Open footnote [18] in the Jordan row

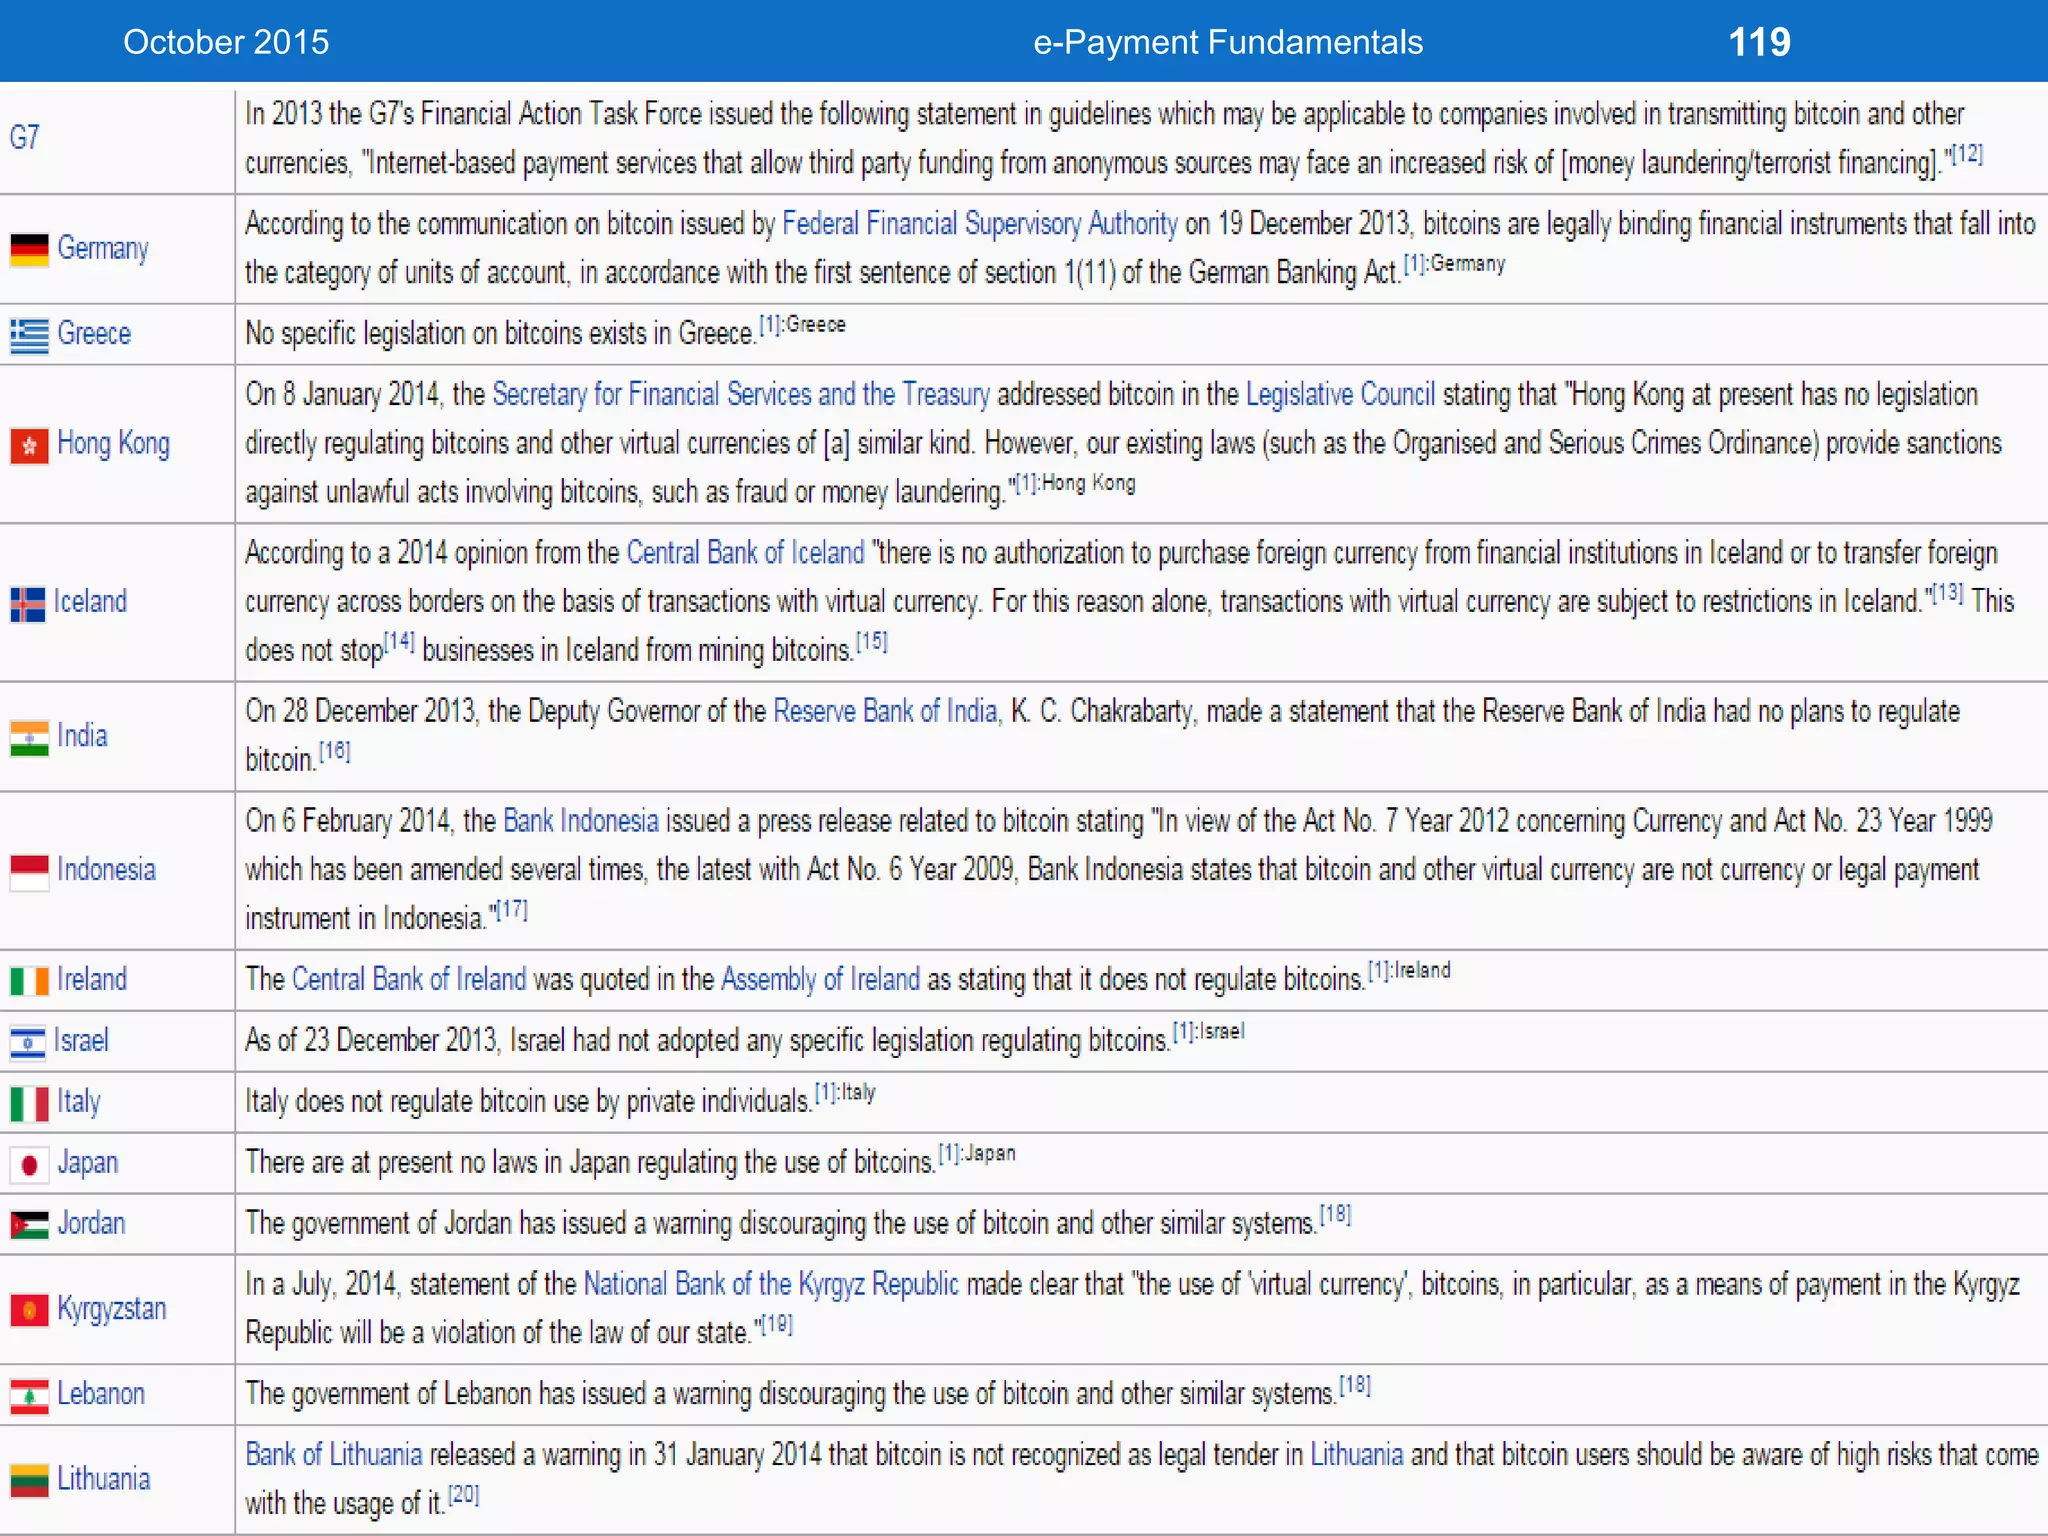point(1335,1215)
